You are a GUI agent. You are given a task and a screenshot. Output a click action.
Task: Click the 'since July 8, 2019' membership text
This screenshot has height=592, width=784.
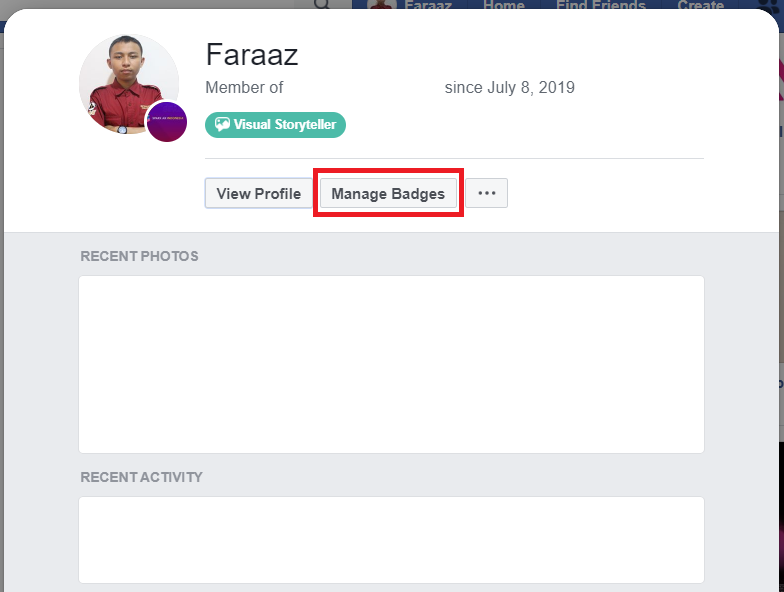509,88
